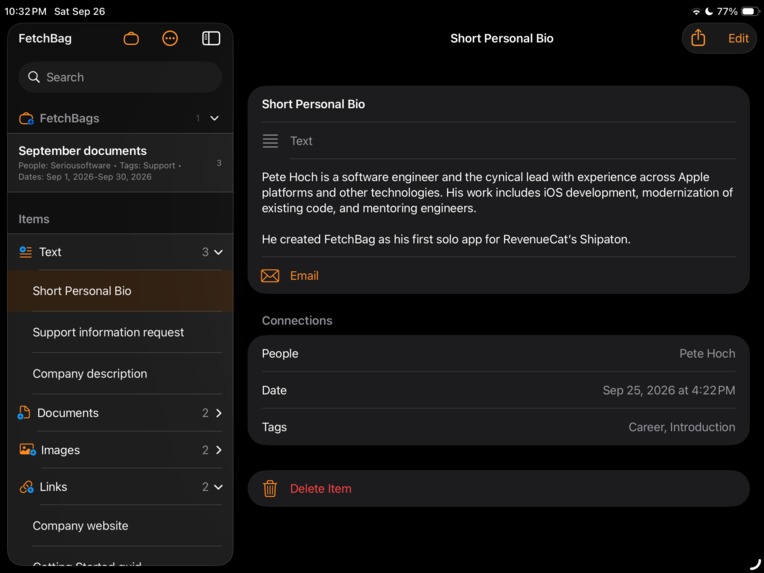Click the Do Not Disturb moon icon

(x=709, y=11)
